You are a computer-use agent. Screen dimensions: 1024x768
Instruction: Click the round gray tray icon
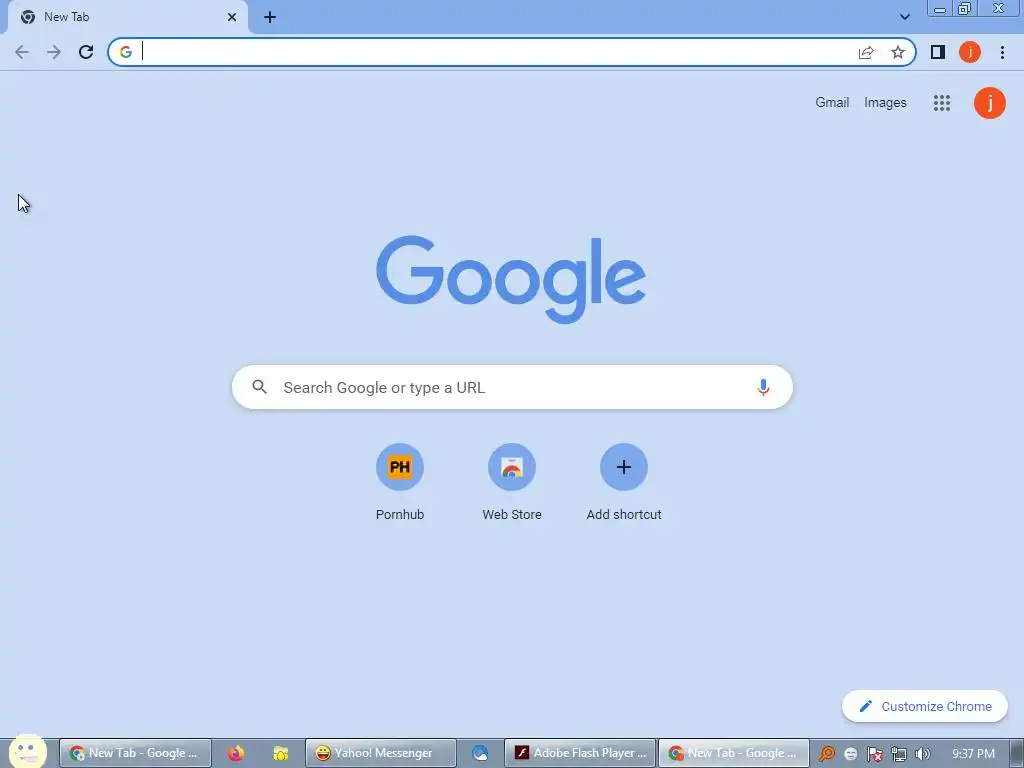(x=850, y=754)
